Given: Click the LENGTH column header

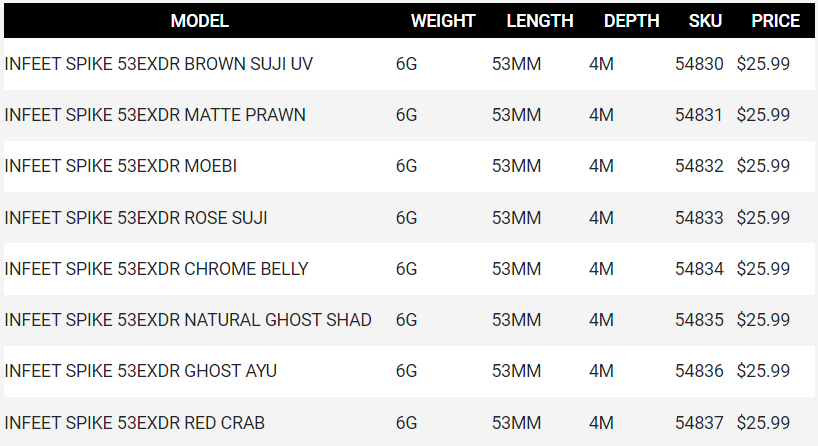Looking at the screenshot, I should click(x=539, y=21).
